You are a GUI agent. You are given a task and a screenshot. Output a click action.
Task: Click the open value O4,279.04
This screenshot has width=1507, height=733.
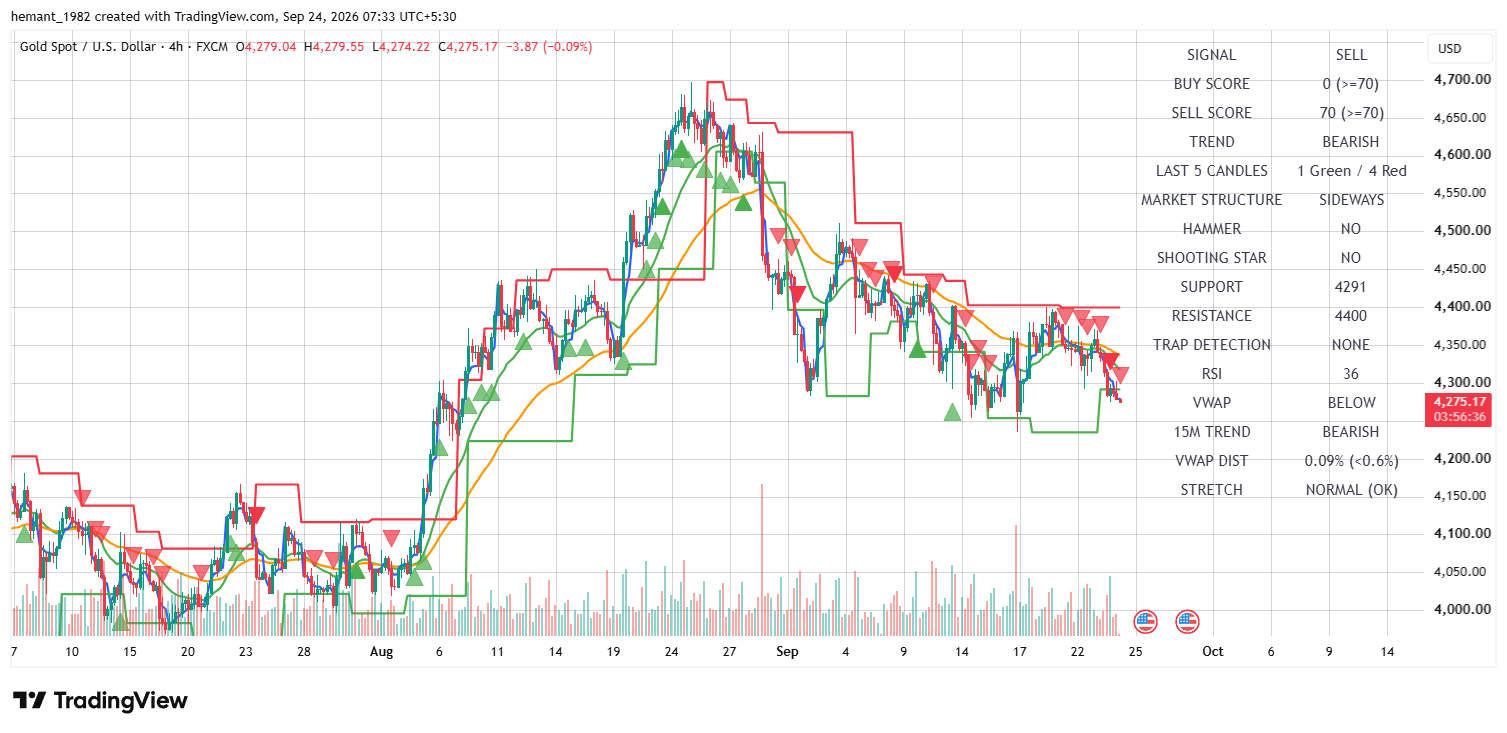(x=266, y=47)
